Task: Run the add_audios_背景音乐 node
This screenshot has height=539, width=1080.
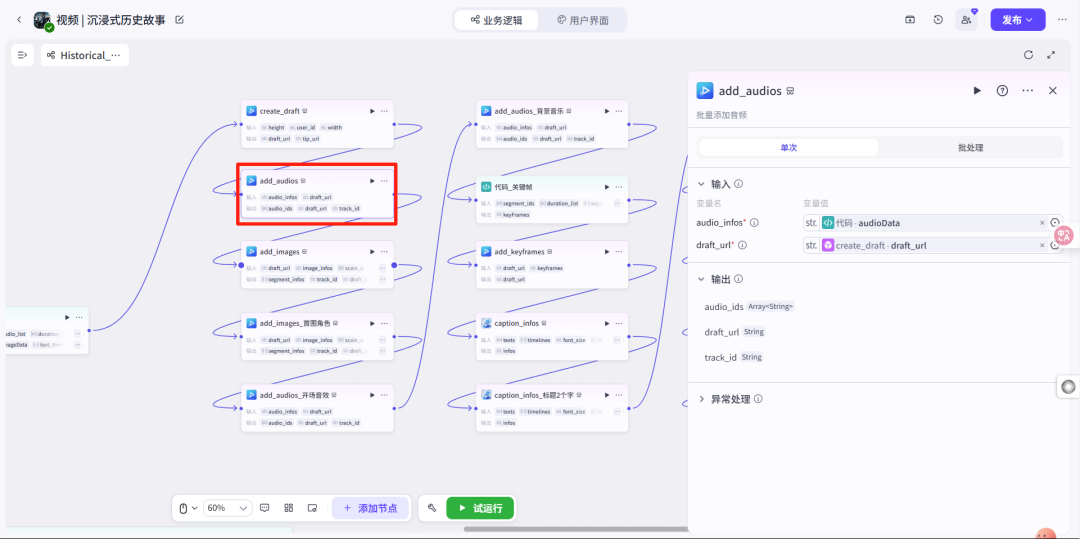Action: [607, 110]
